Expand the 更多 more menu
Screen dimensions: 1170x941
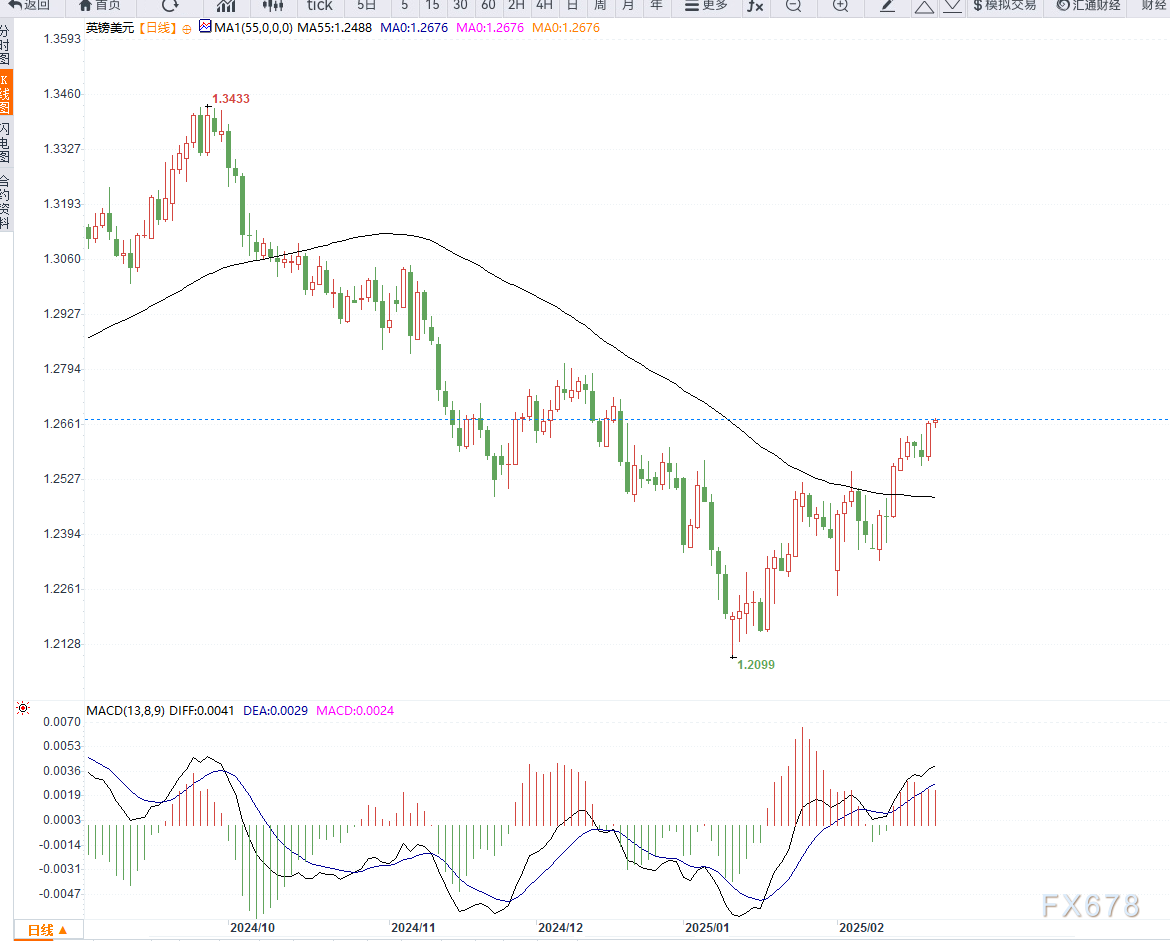705,6
